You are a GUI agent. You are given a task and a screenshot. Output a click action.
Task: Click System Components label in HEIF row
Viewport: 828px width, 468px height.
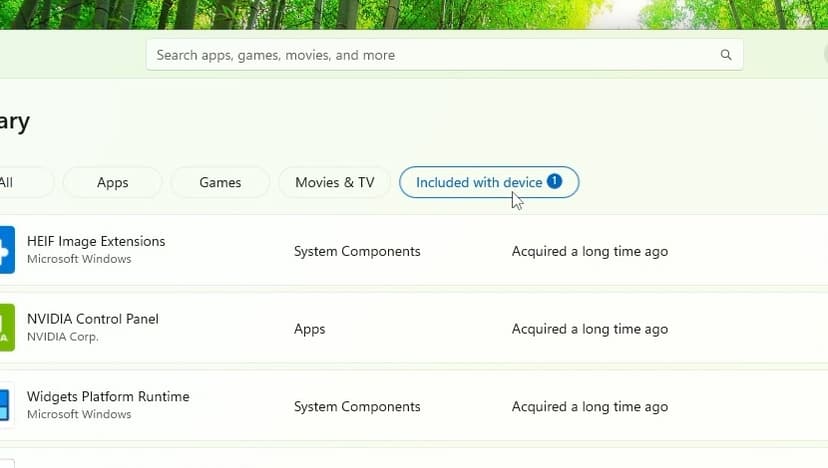357,251
